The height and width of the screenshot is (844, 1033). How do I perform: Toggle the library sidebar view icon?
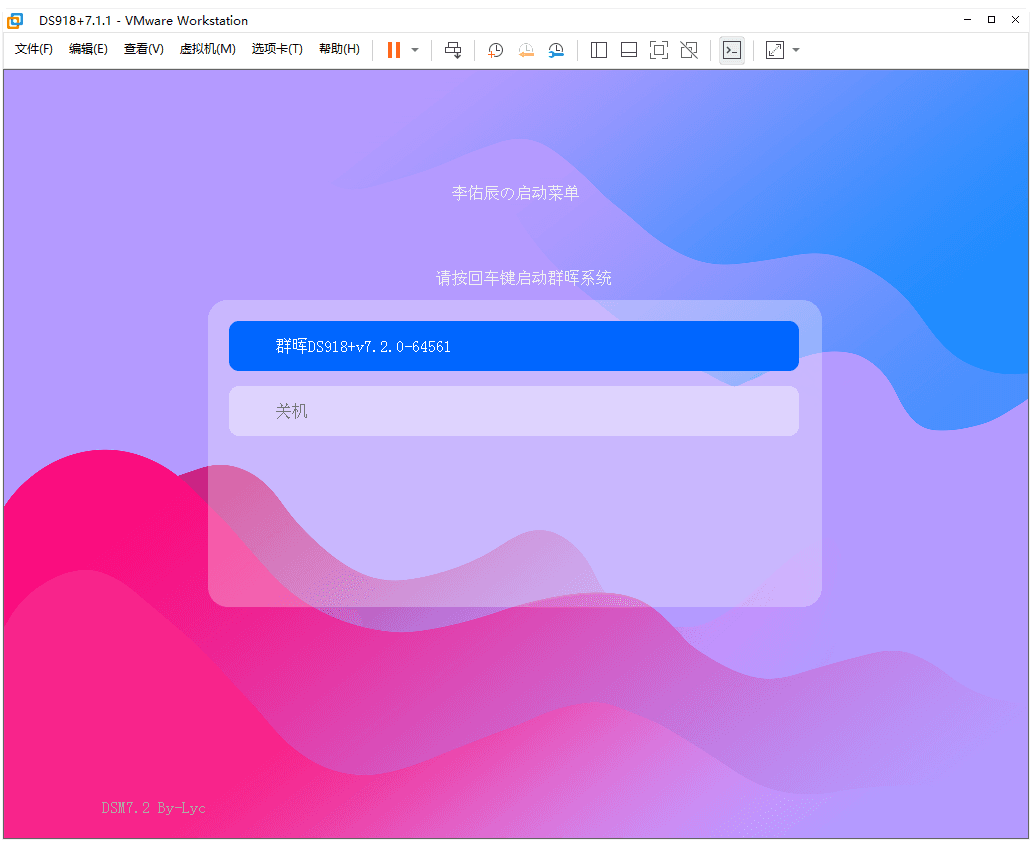pos(599,50)
